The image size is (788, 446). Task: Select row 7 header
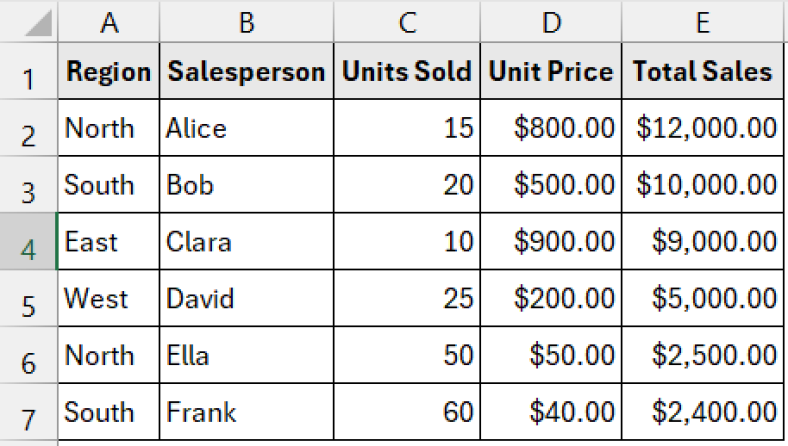[29, 412]
